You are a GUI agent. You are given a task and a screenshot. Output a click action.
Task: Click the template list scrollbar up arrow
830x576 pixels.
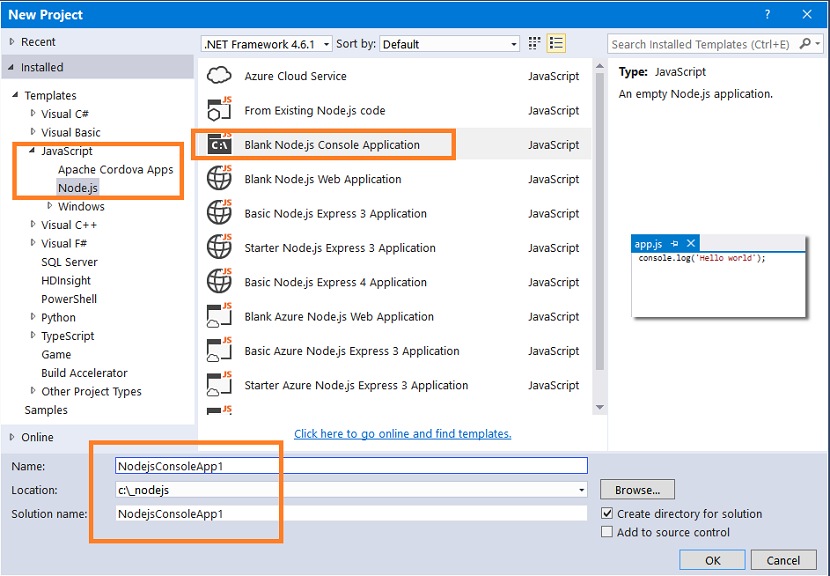[600, 66]
